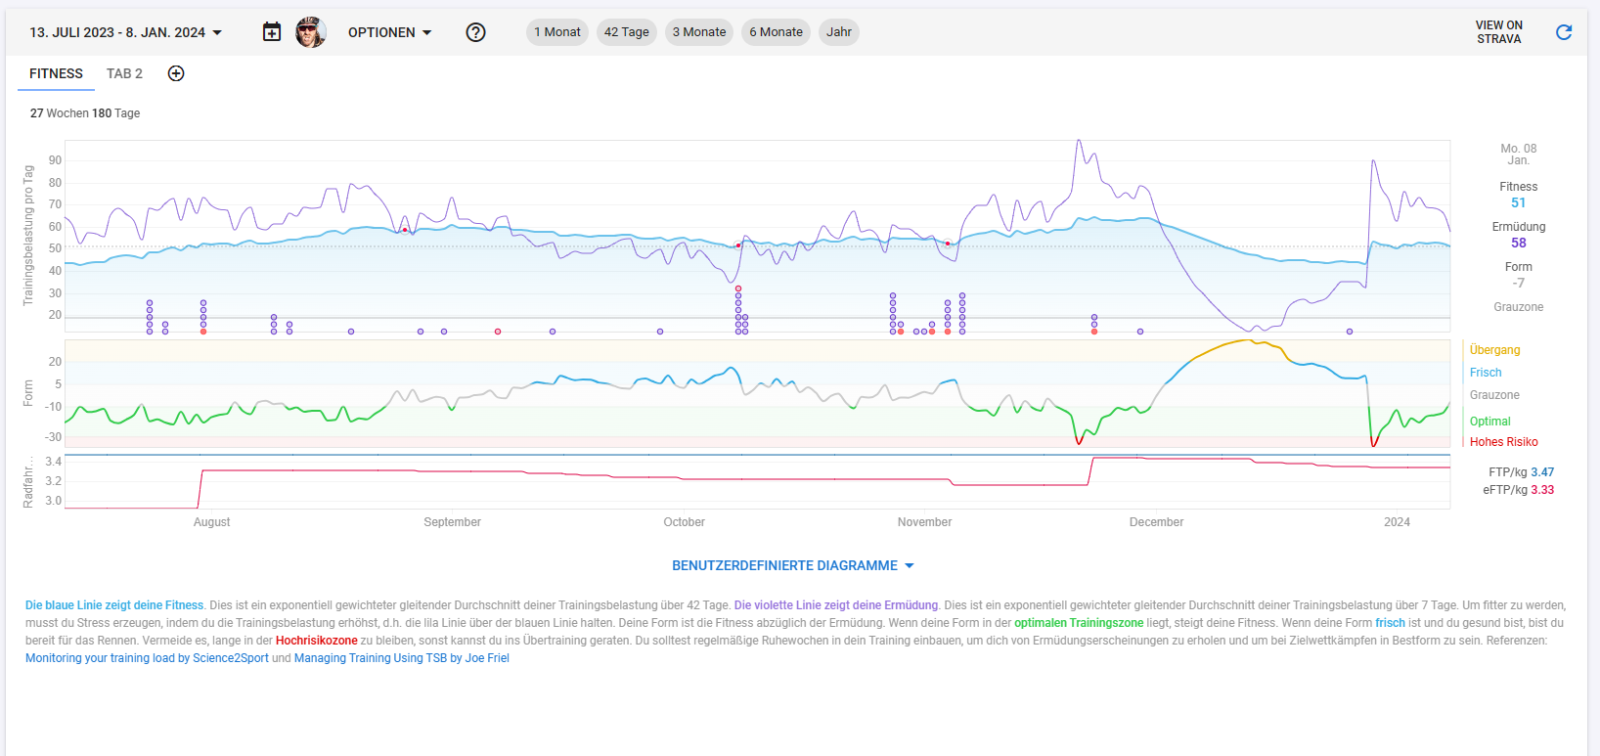Click VIEW ON STRAVA link

tap(1499, 32)
